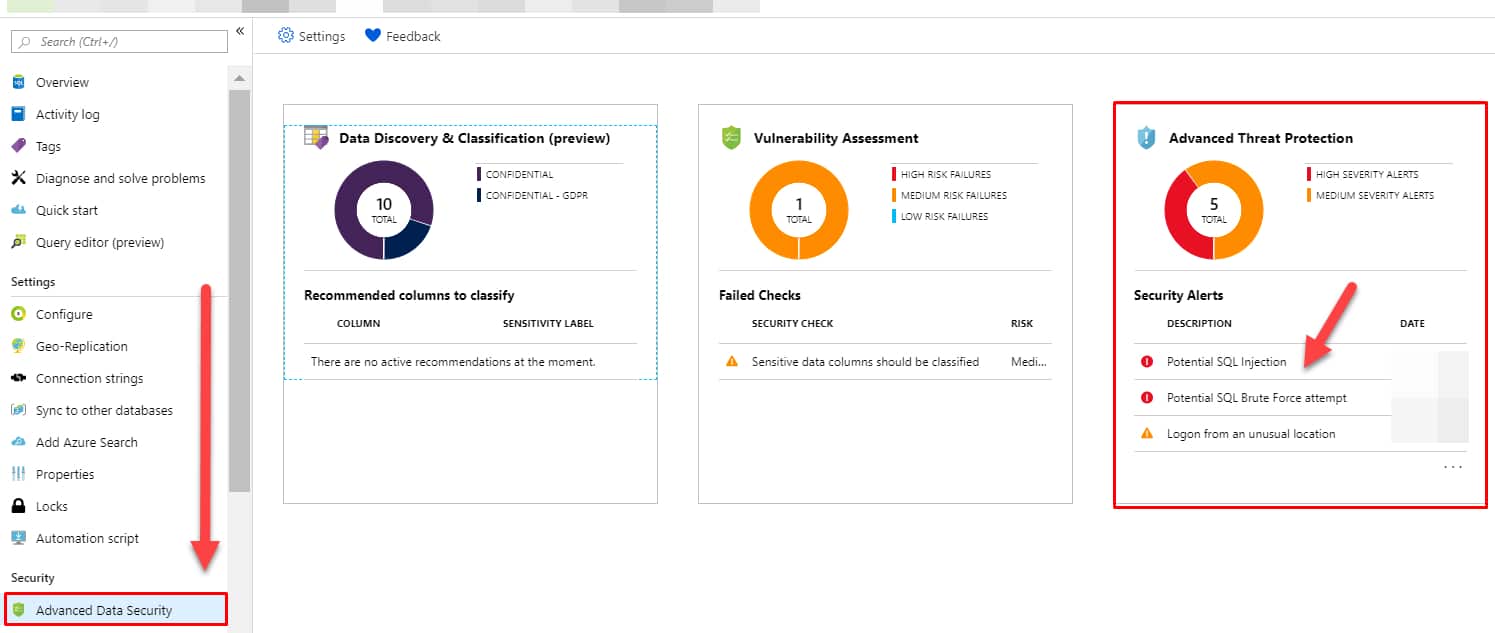
Task: Open the Locks icon under Settings
Action: point(20,505)
